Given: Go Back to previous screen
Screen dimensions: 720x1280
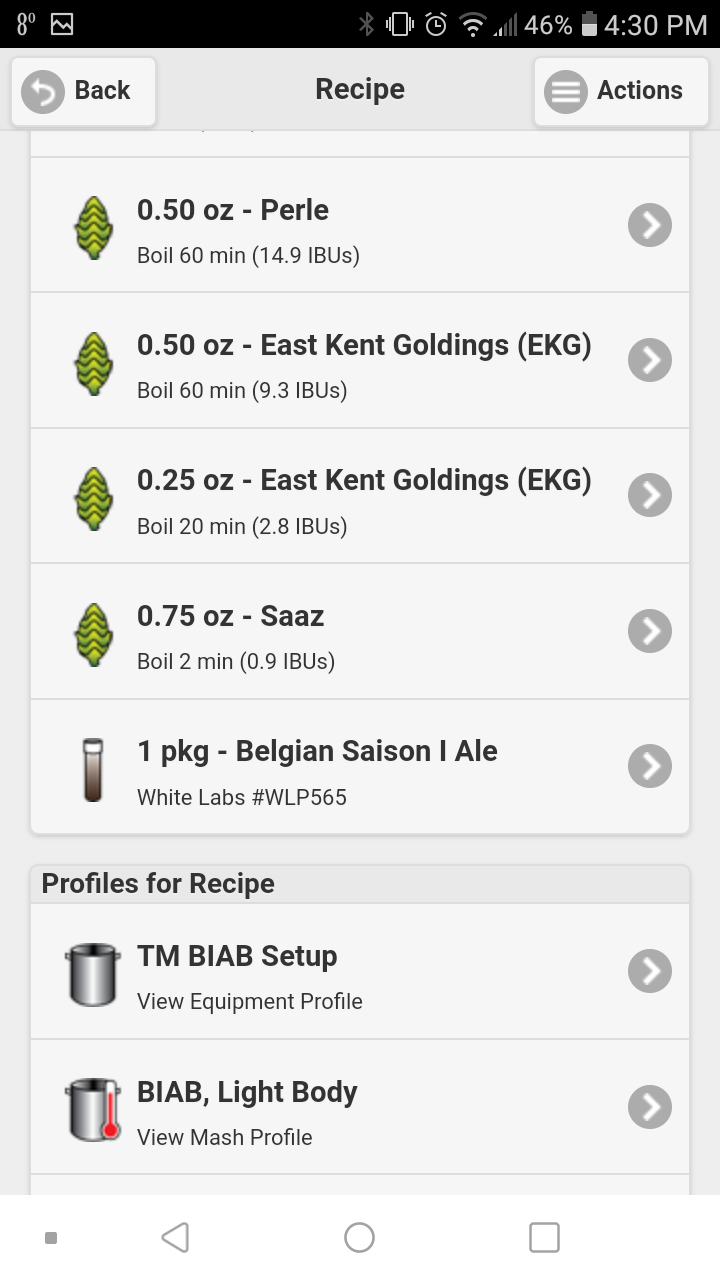Looking at the screenshot, I should click(x=83, y=91).
